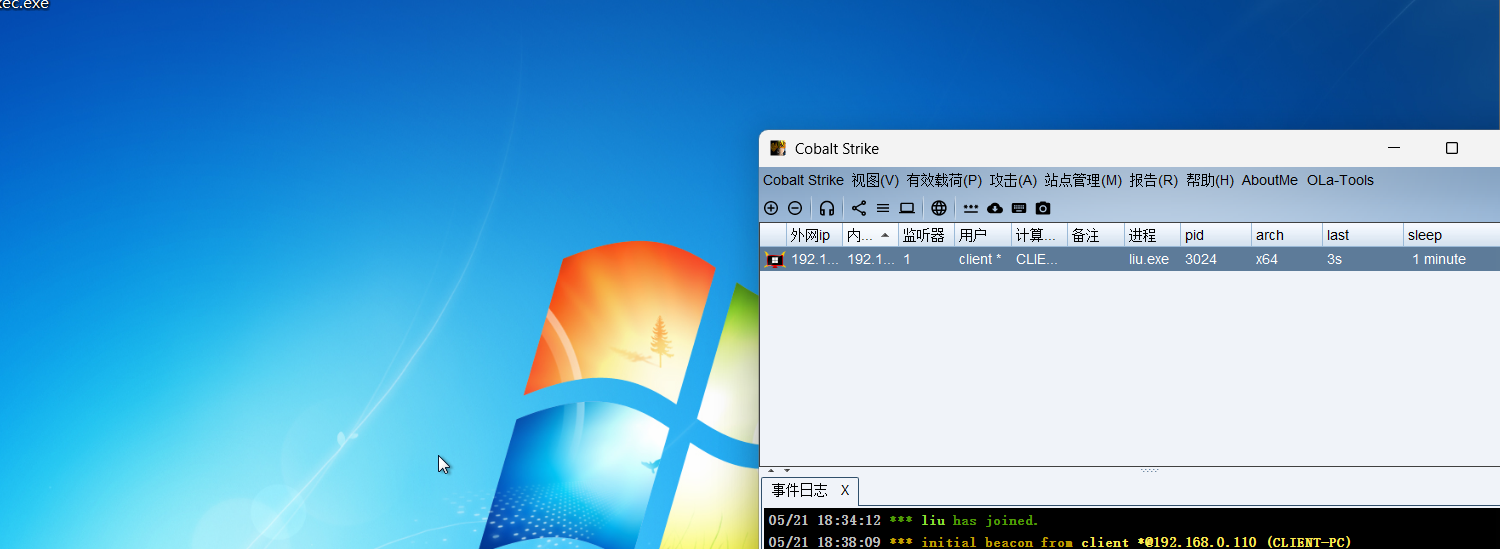Open listeners via the headphones icon

[827, 208]
